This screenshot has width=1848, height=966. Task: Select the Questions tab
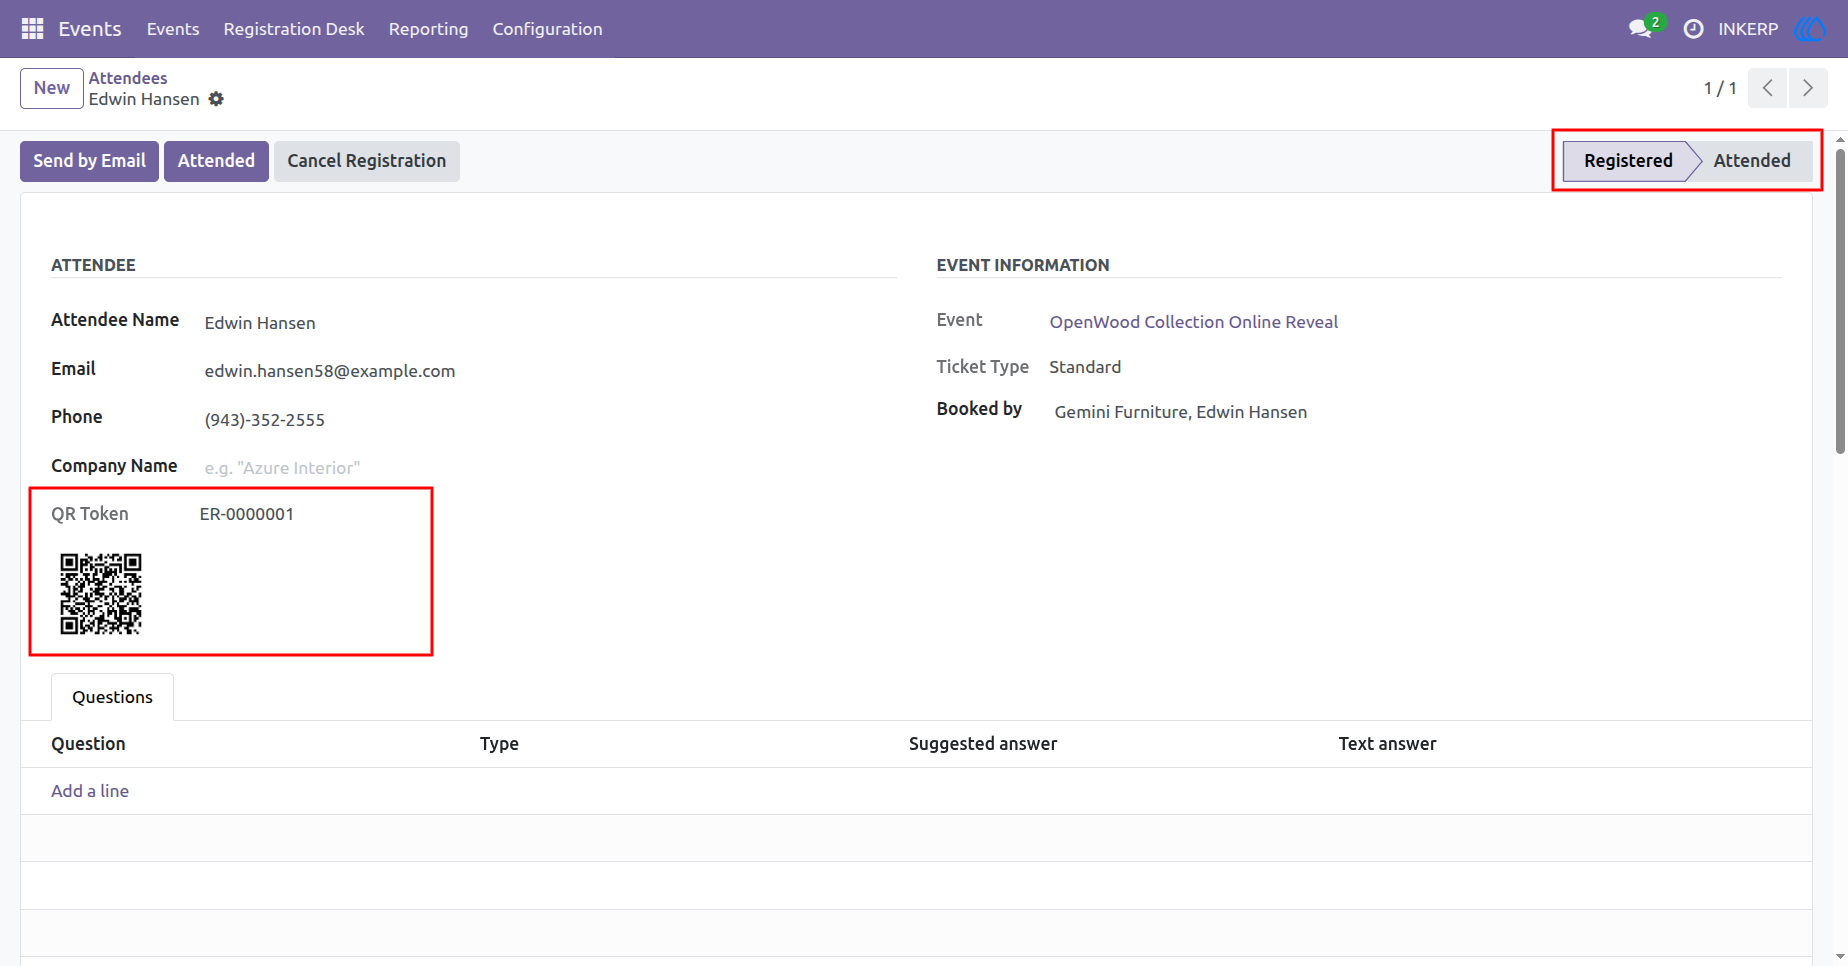(x=112, y=697)
